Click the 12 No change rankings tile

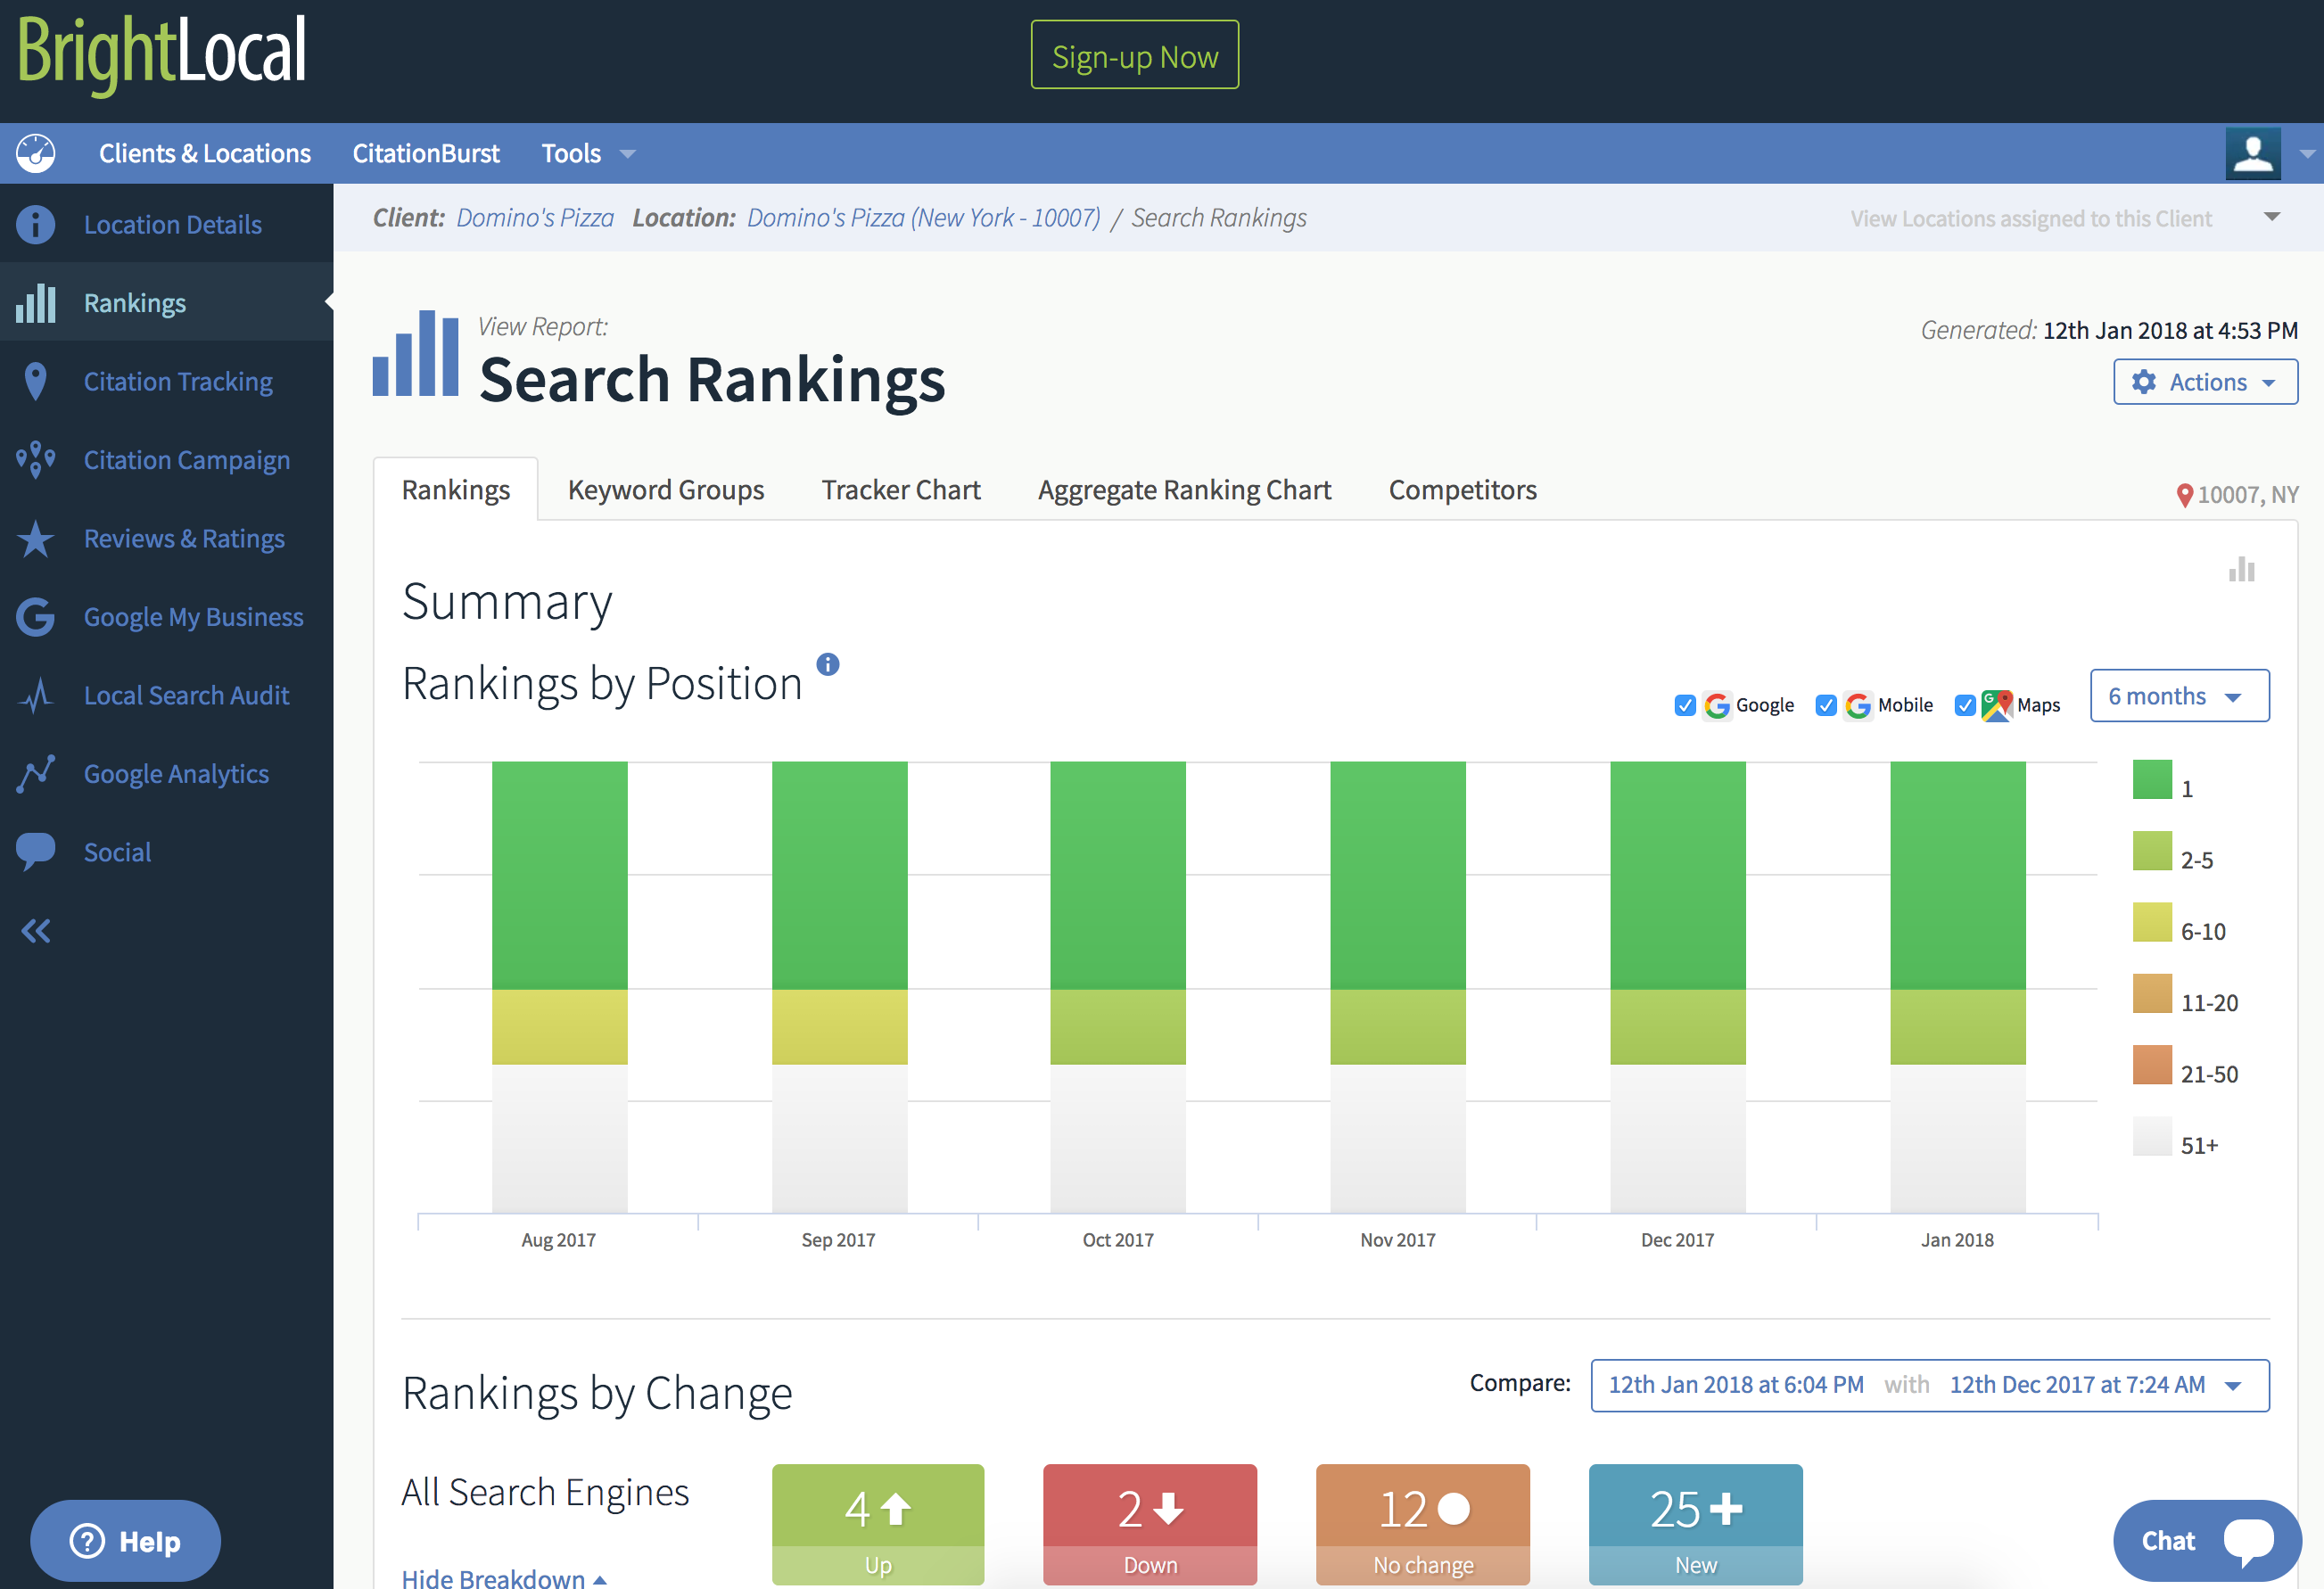tap(1422, 1524)
